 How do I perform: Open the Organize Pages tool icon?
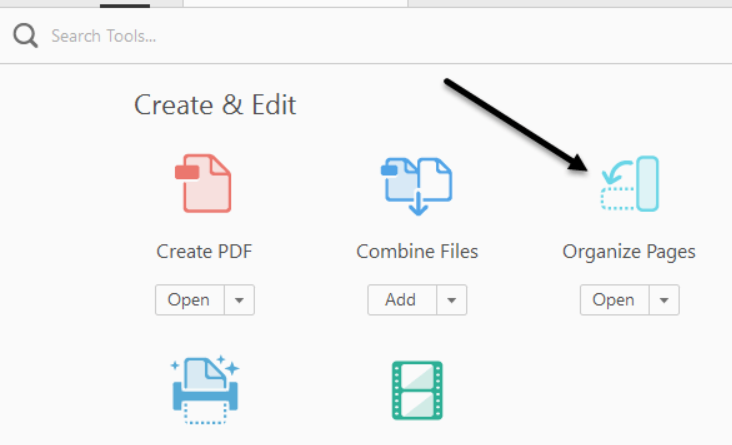pyautogui.click(x=629, y=184)
